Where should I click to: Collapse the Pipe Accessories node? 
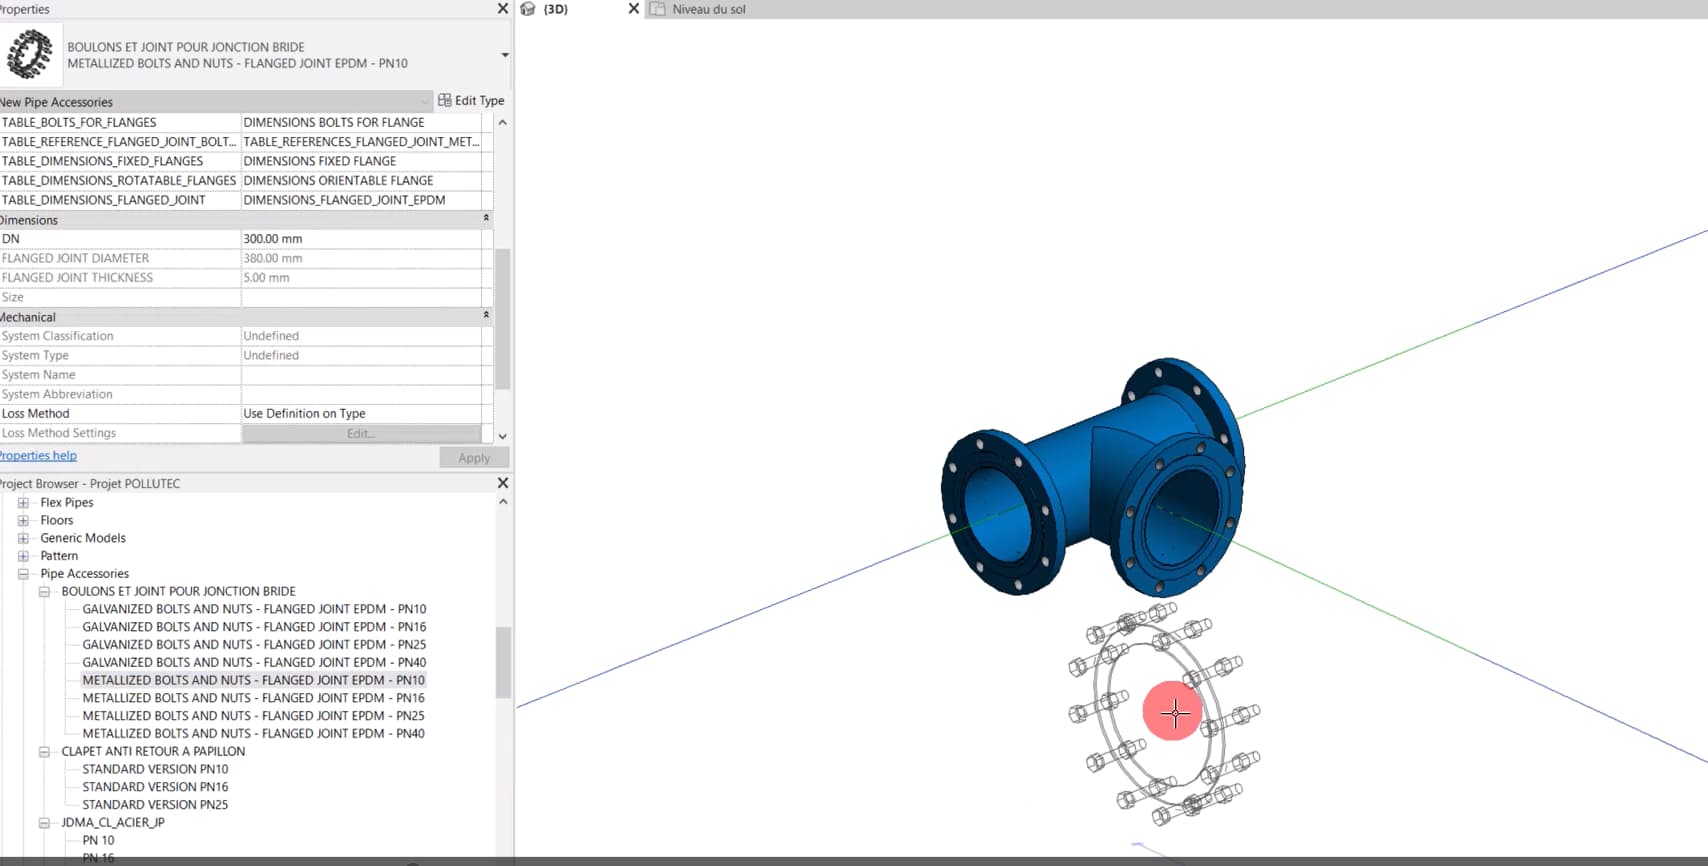(x=23, y=574)
